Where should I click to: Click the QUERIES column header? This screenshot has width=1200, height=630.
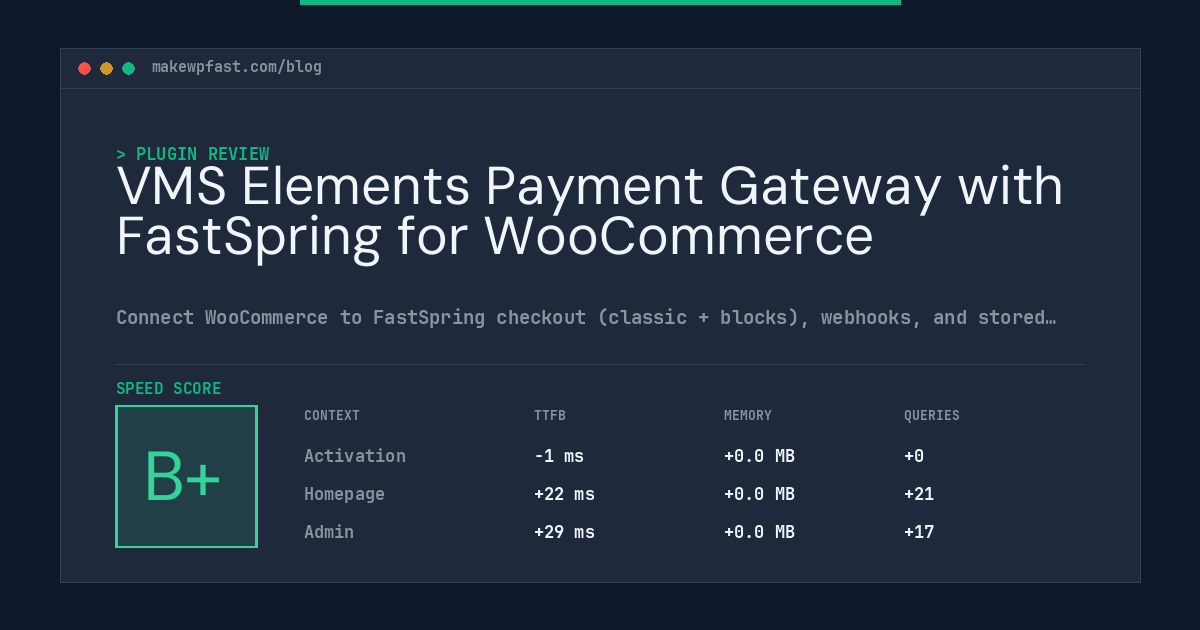click(932, 415)
